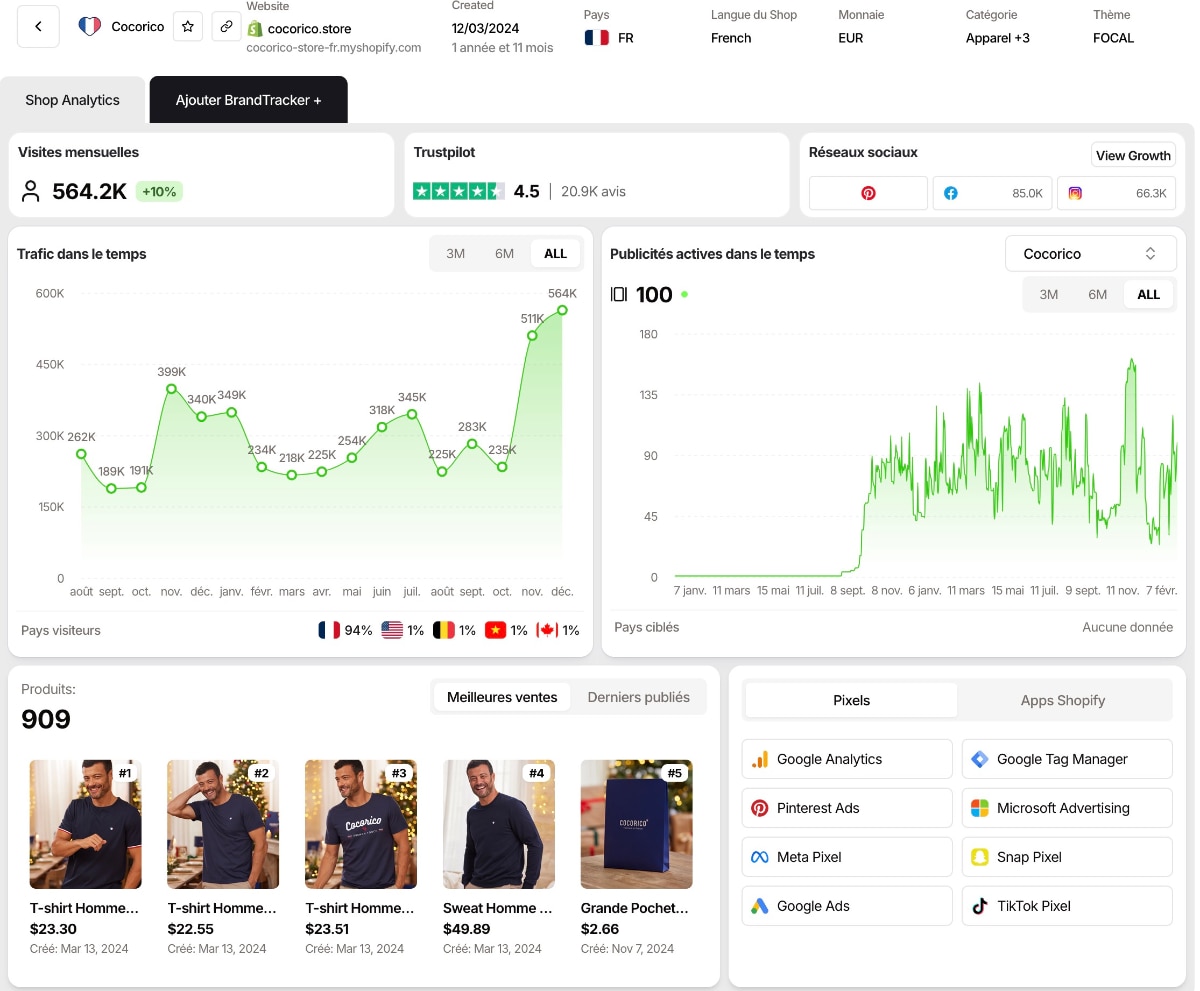
Task: Switch ads chart to 6M view
Action: [x=1097, y=294]
